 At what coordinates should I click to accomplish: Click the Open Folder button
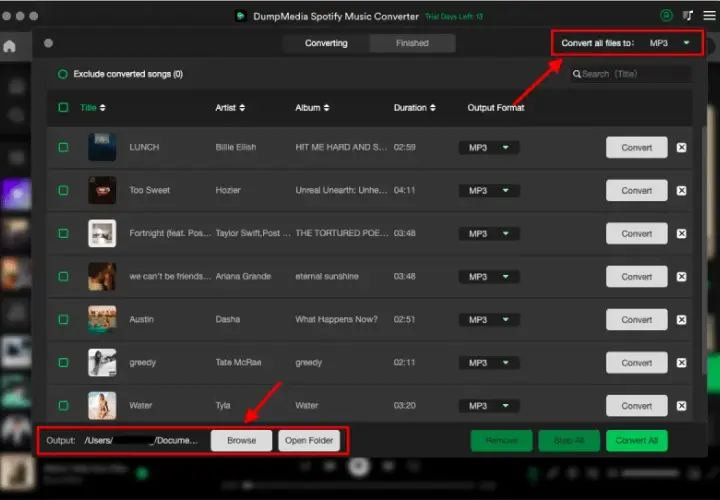(309, 440)
